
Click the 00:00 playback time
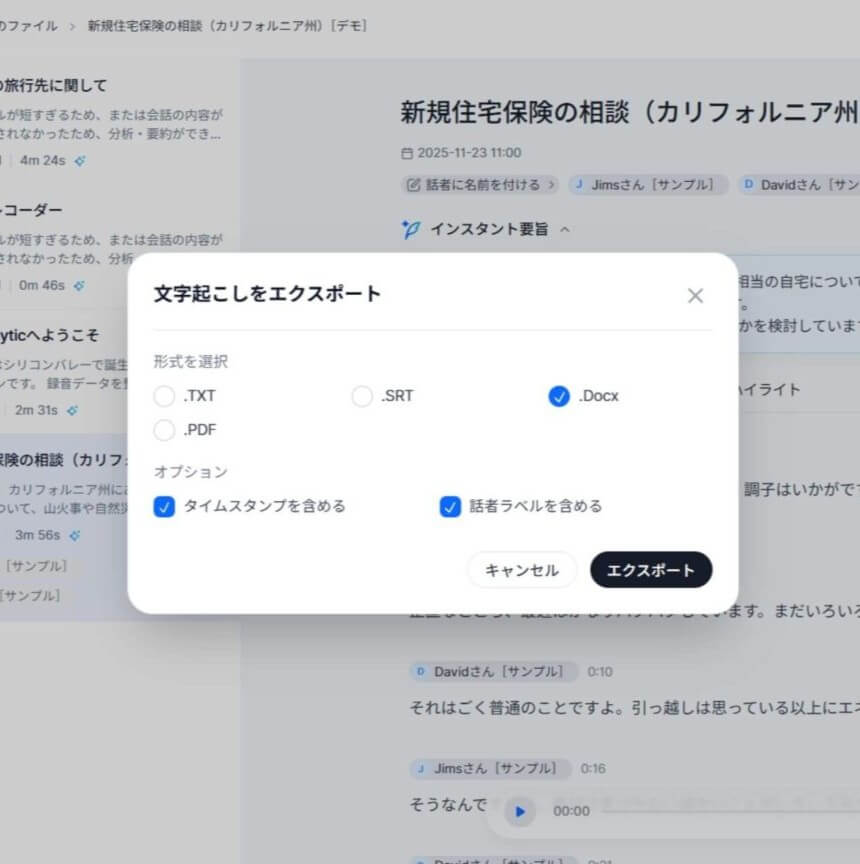[x=571, y=811]
